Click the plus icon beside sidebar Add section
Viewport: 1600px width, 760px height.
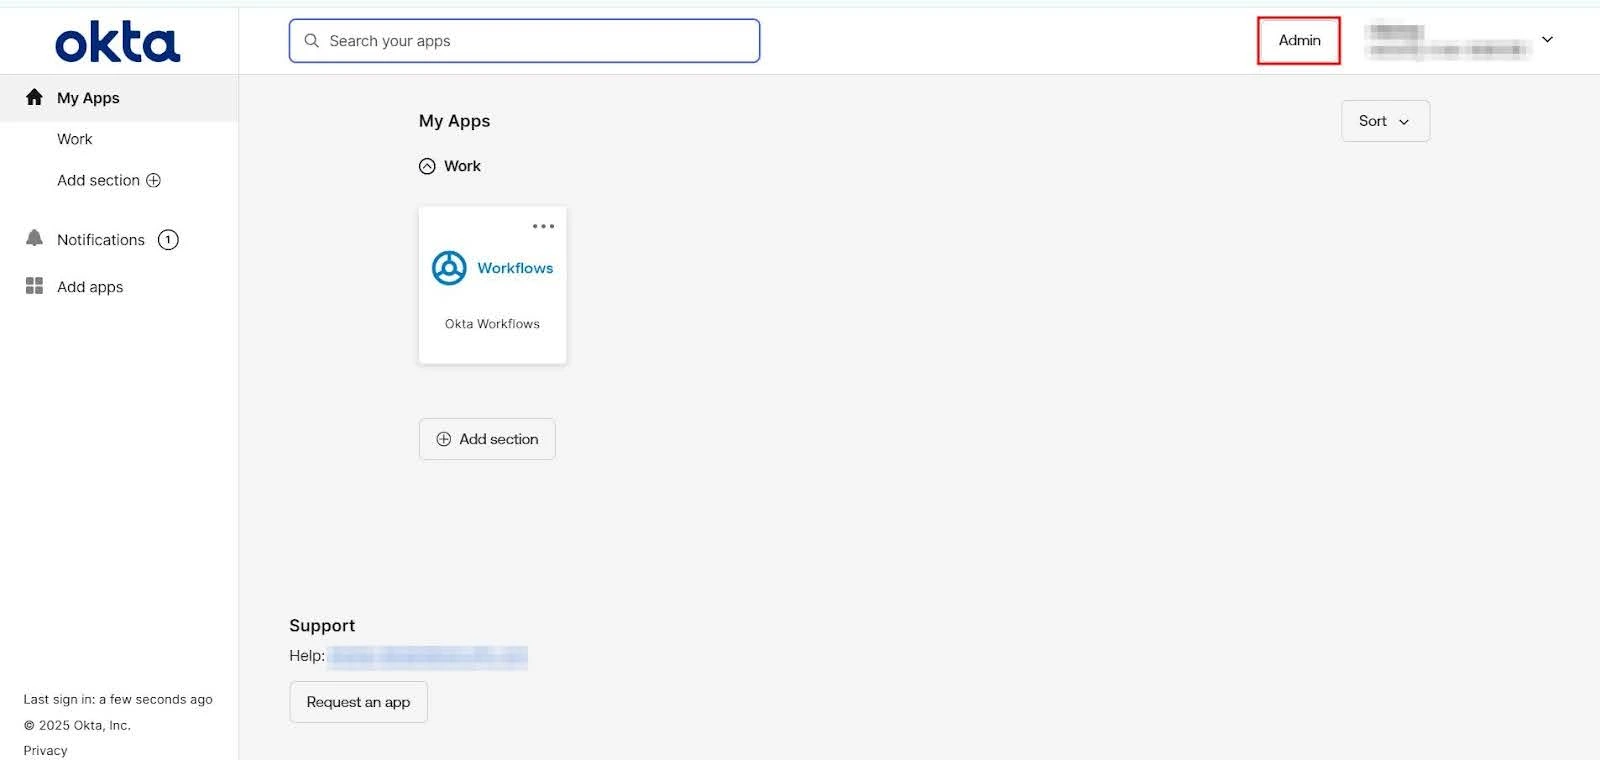[x=153, y=180]
